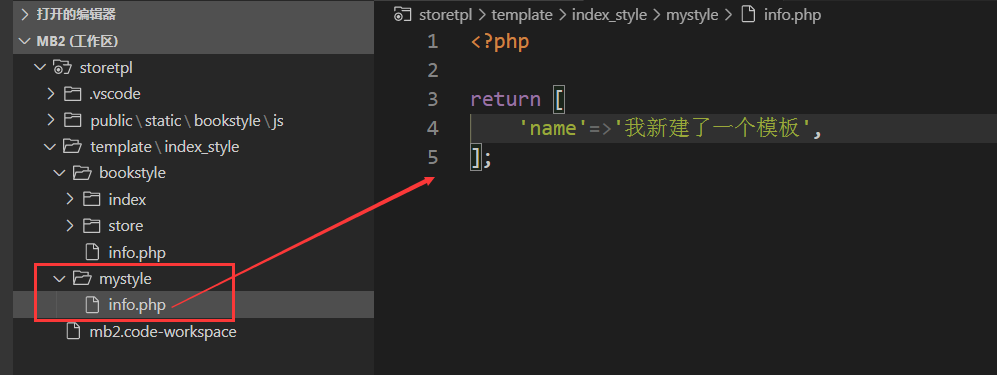Click the breadcrumb info.php file icon
997x375 pixels.
coord(749,14)
